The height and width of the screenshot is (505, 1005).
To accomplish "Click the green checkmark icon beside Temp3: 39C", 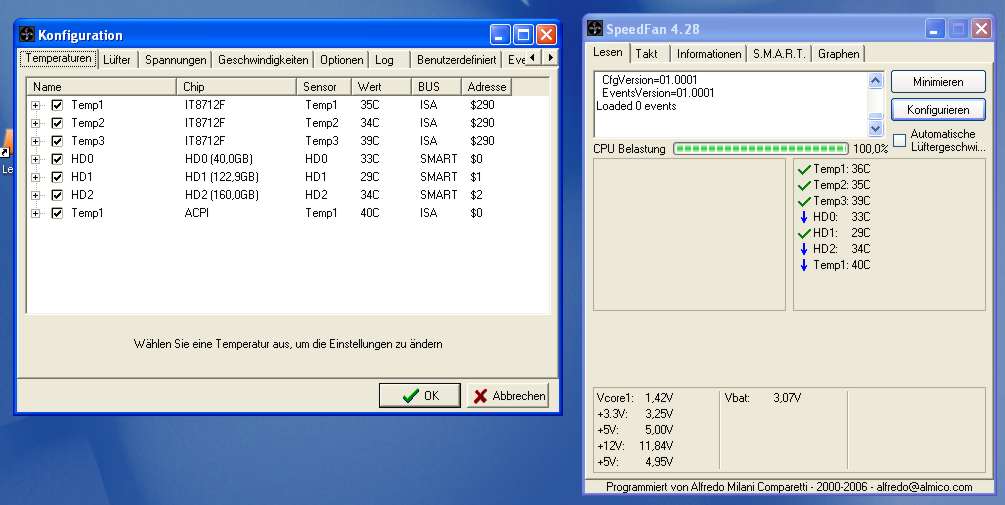I will click(x=804, y=202).
